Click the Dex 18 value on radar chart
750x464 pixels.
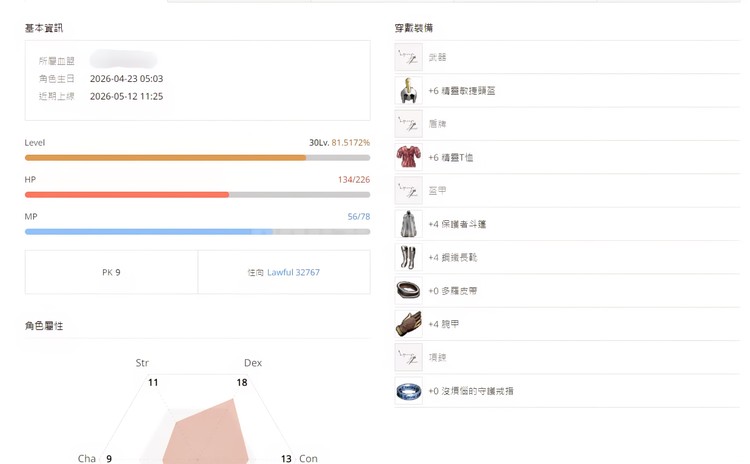click(242, 382)
